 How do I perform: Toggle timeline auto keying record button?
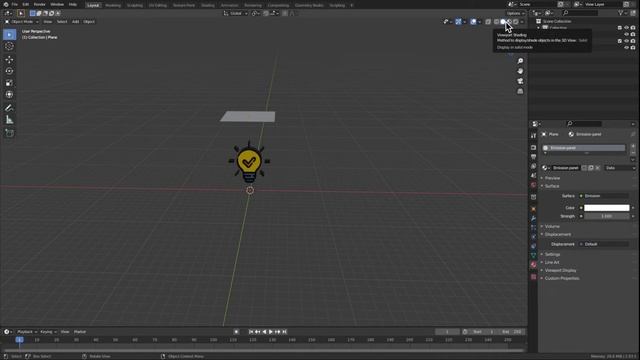coord(236,332)
